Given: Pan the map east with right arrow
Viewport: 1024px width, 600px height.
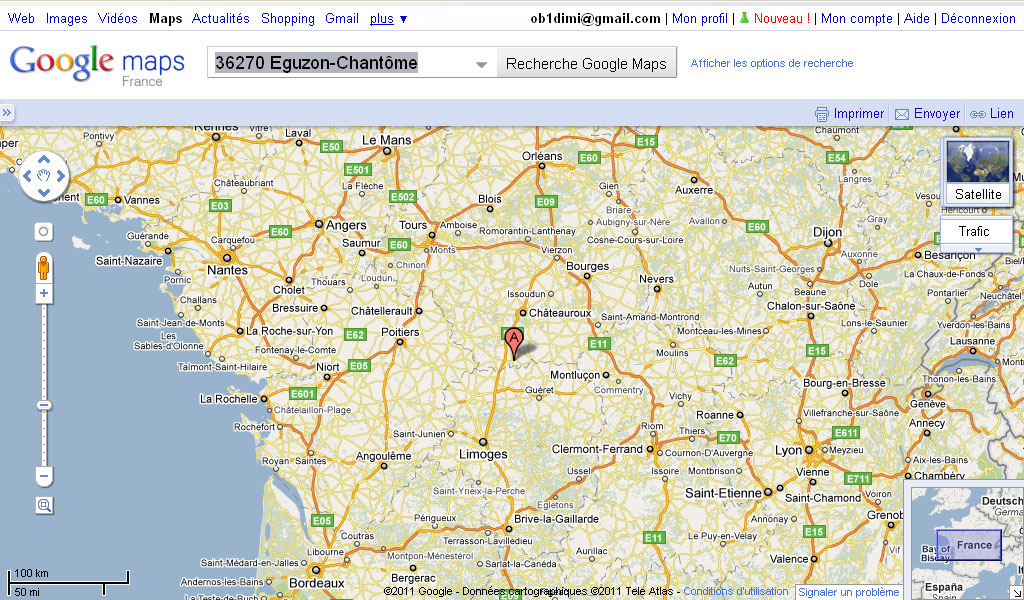Looking at the screenshot, I should tap(61, 176).
